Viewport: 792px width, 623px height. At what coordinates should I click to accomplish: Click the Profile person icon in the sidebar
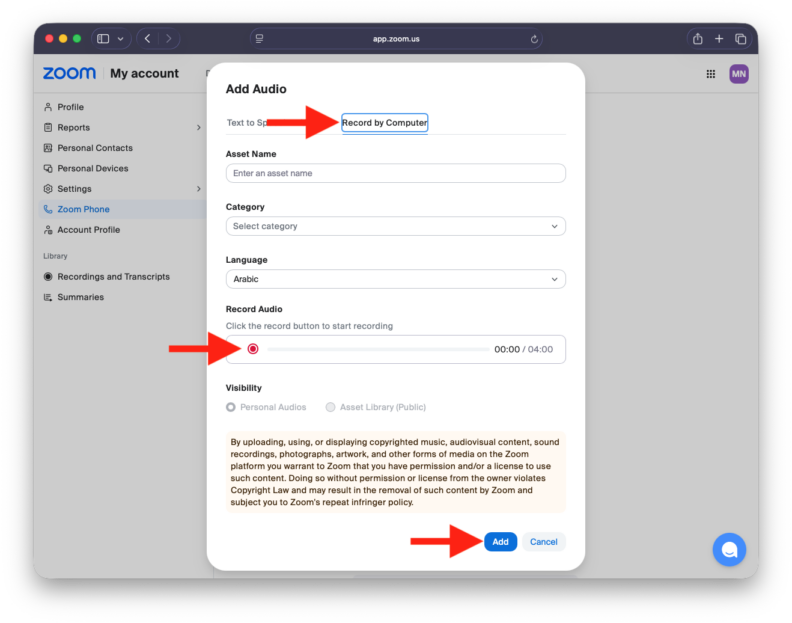click(48, 107)
